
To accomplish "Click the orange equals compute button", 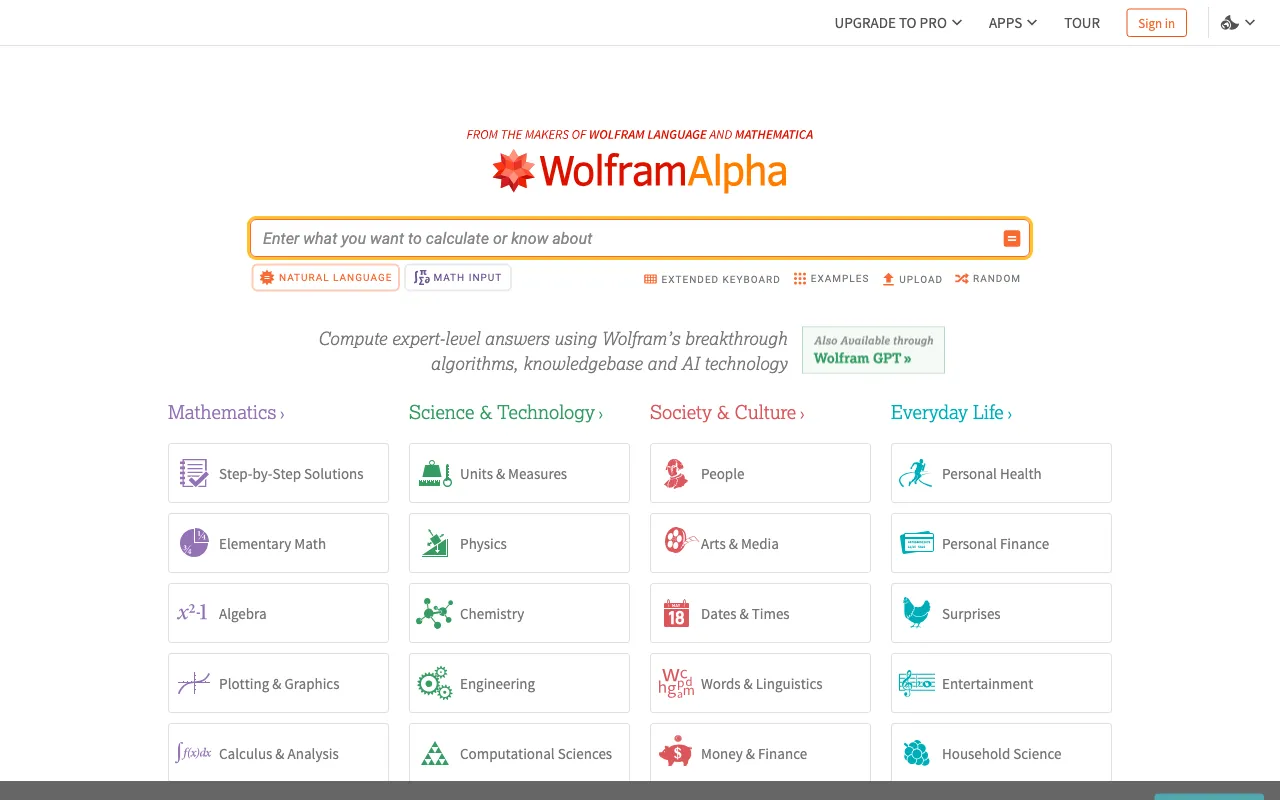I will (x=1011, y=238).
